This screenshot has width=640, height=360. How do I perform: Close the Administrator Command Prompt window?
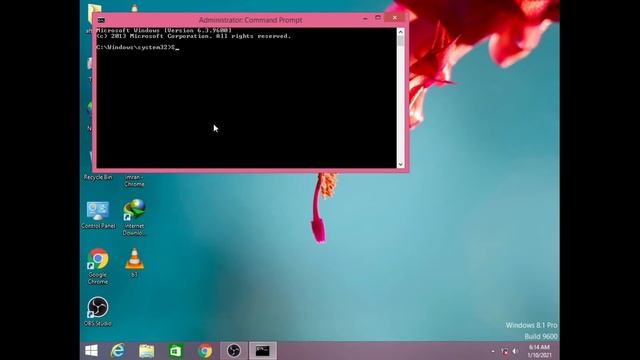395,18
